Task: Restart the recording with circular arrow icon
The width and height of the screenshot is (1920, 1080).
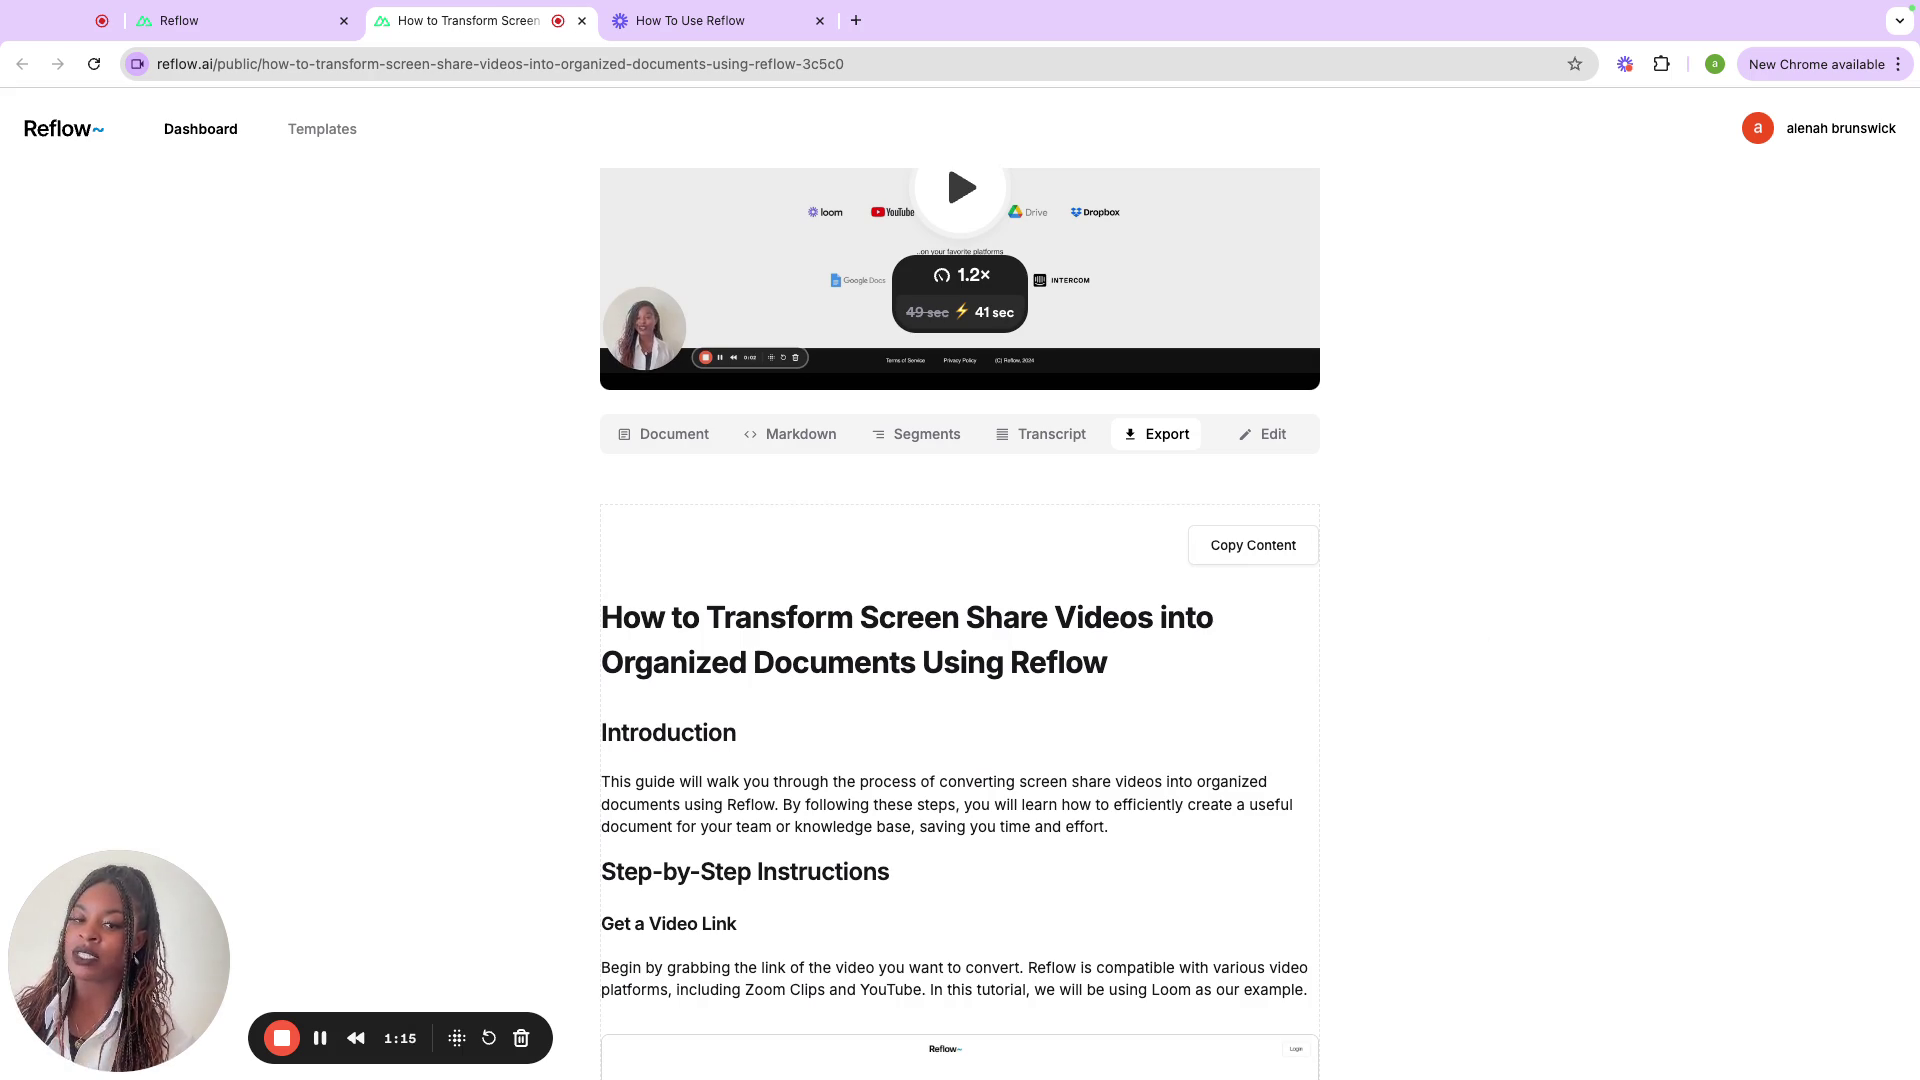Action: click(x=489, y=1038)
